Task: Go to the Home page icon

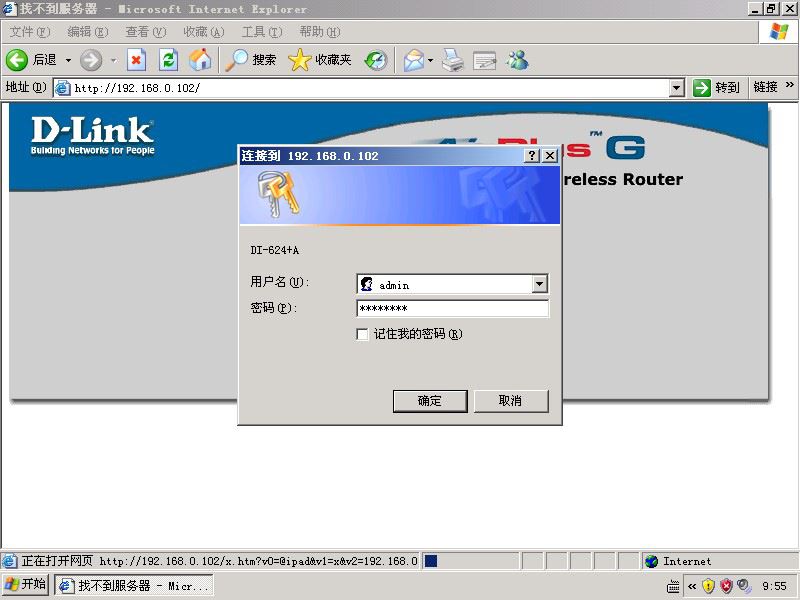Action: click(x=200, y=60)
